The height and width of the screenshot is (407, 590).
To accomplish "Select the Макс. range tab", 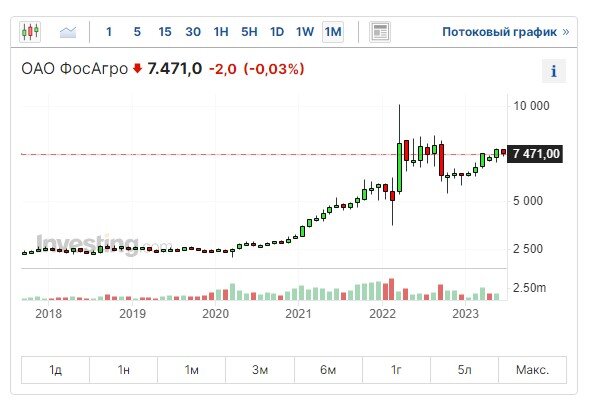I will coord(532,370).
